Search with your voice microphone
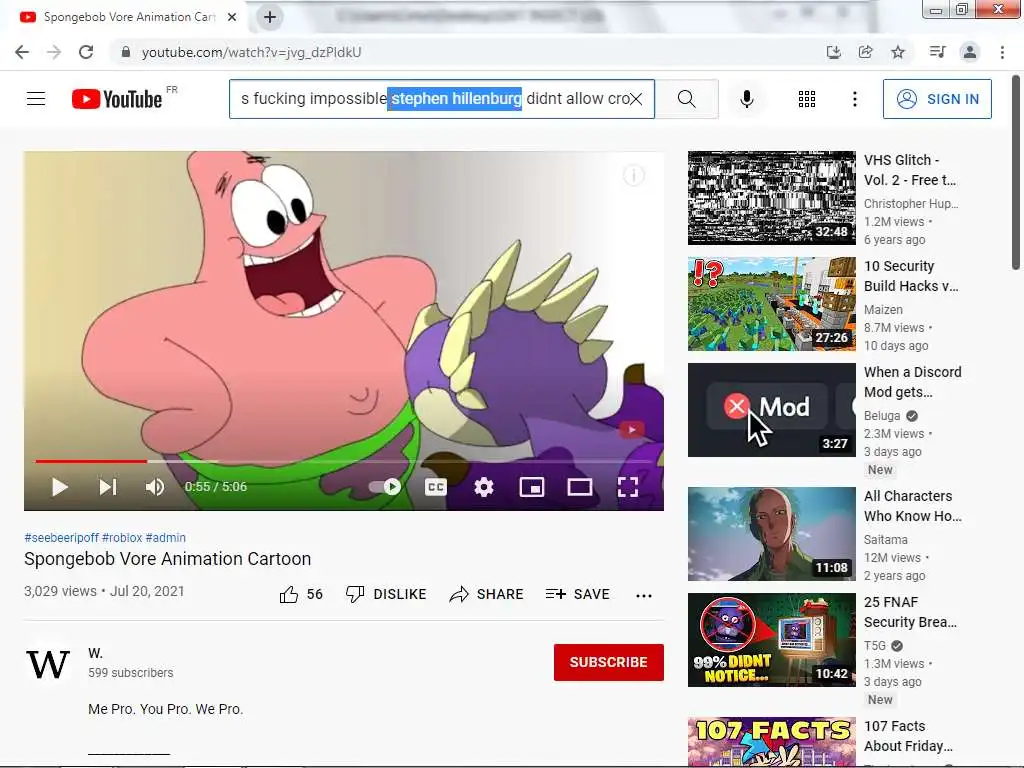 pyautogui.click(x=747, y=99)
